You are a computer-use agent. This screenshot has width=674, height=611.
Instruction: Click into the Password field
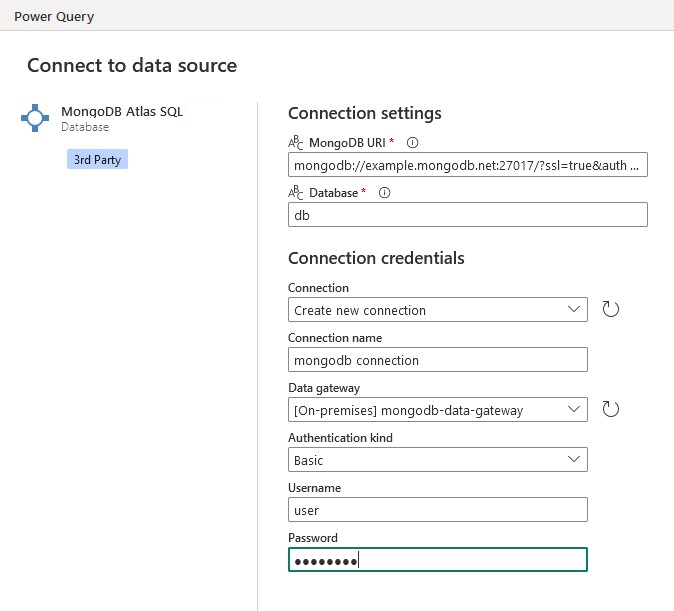[x=437, y=560]
